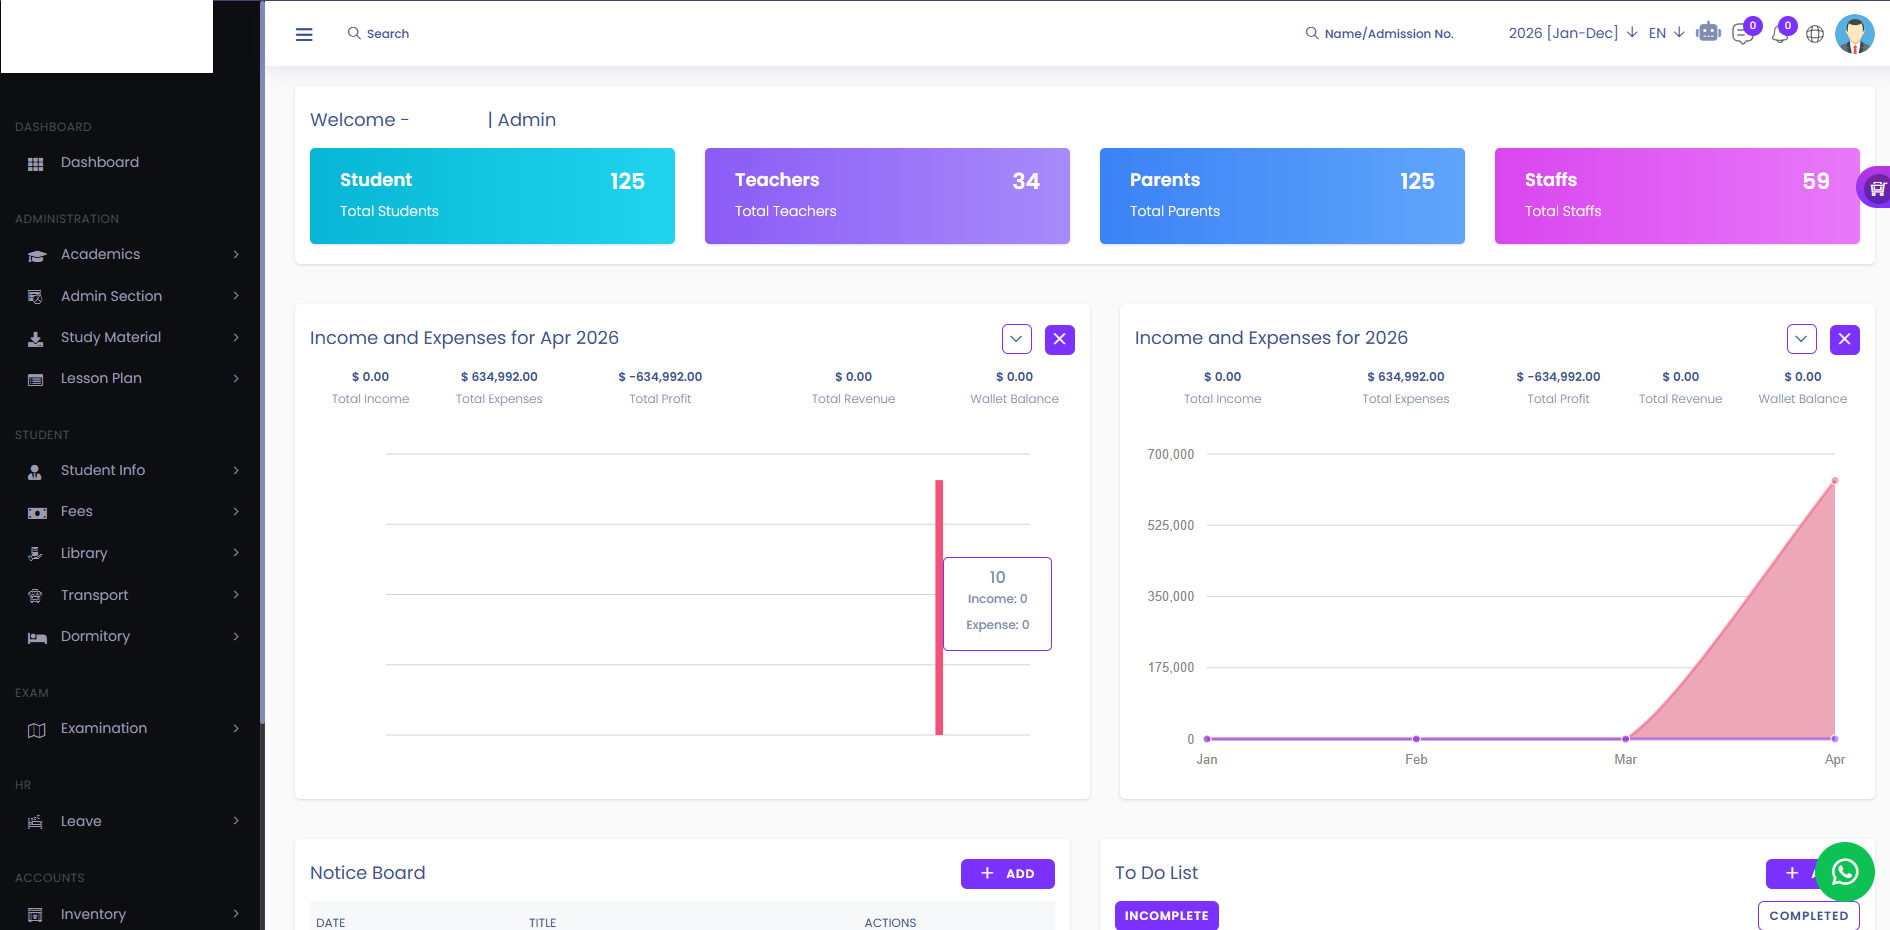Expand the Income and Expenses for 2026 chart options

point(1801,339)
